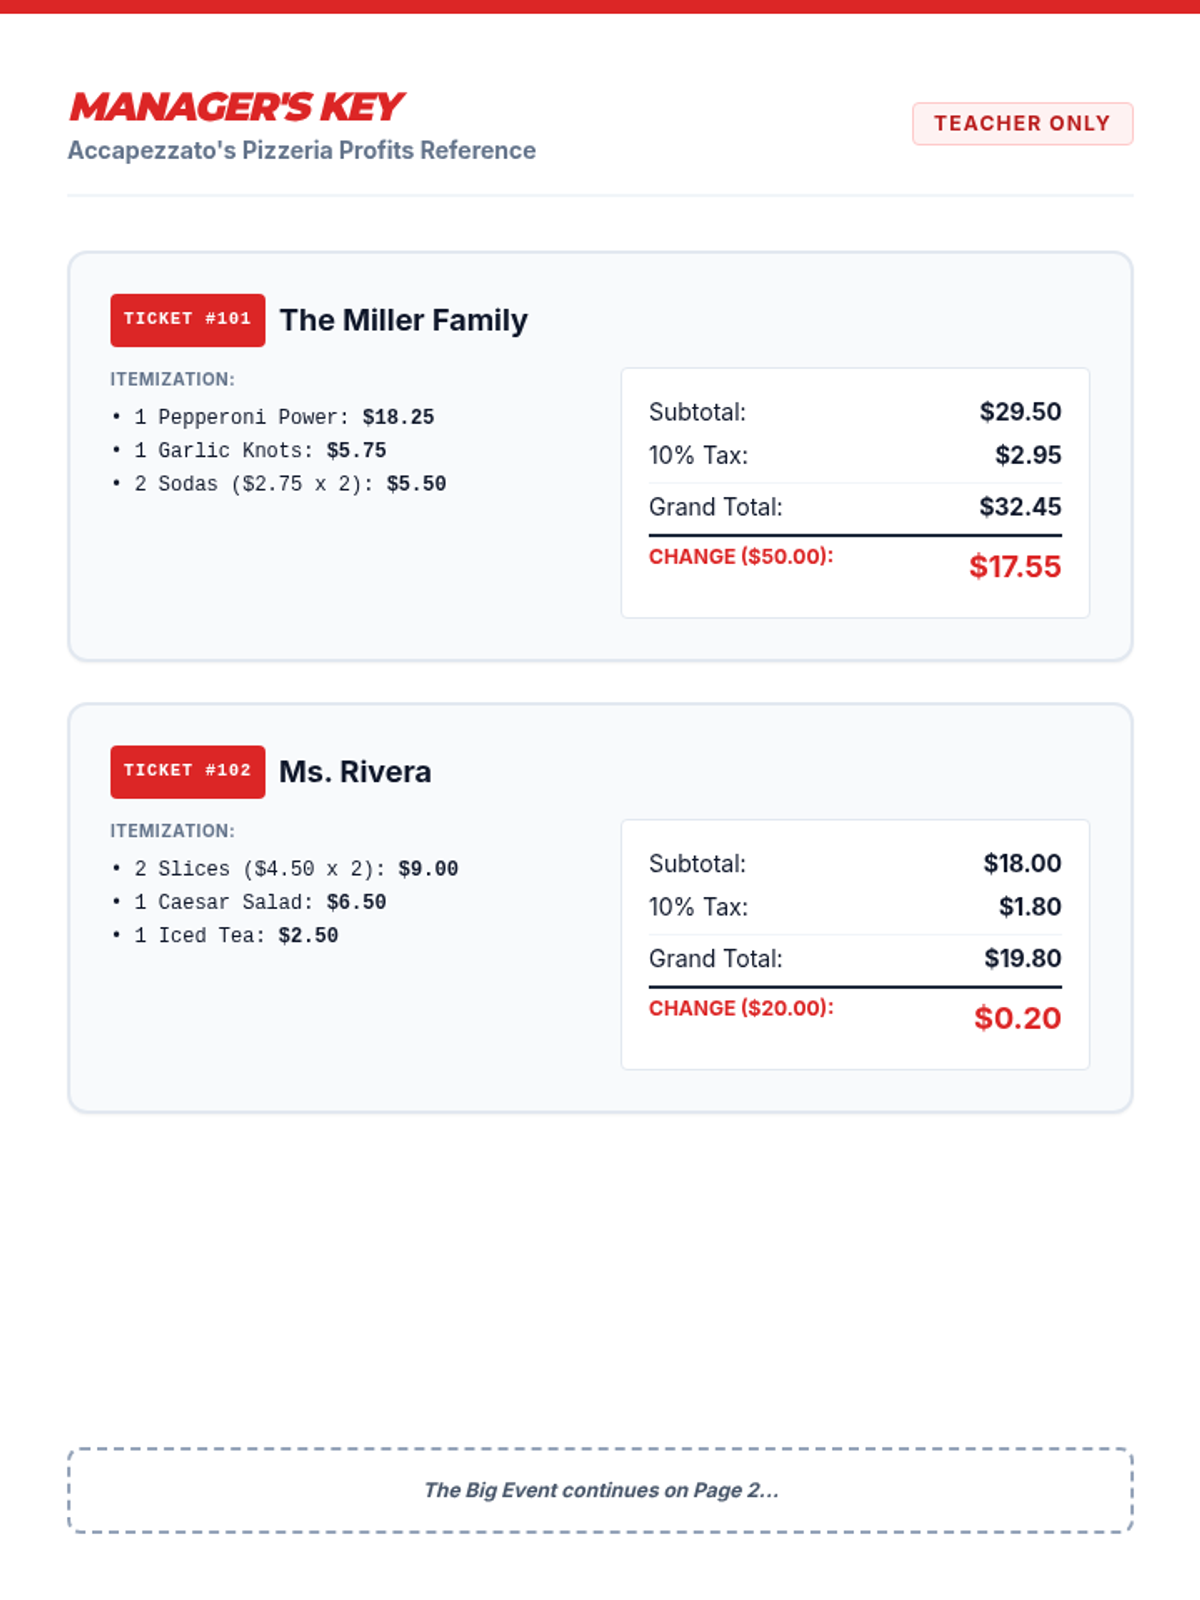The height and width of the screenshot is (1600, 1200).
Task: Select the TICKET #101 red tag
Action: tap(187, 320)
